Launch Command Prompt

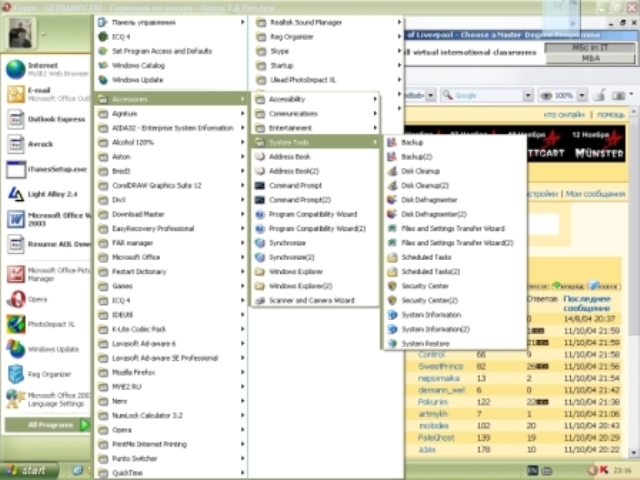315,186
